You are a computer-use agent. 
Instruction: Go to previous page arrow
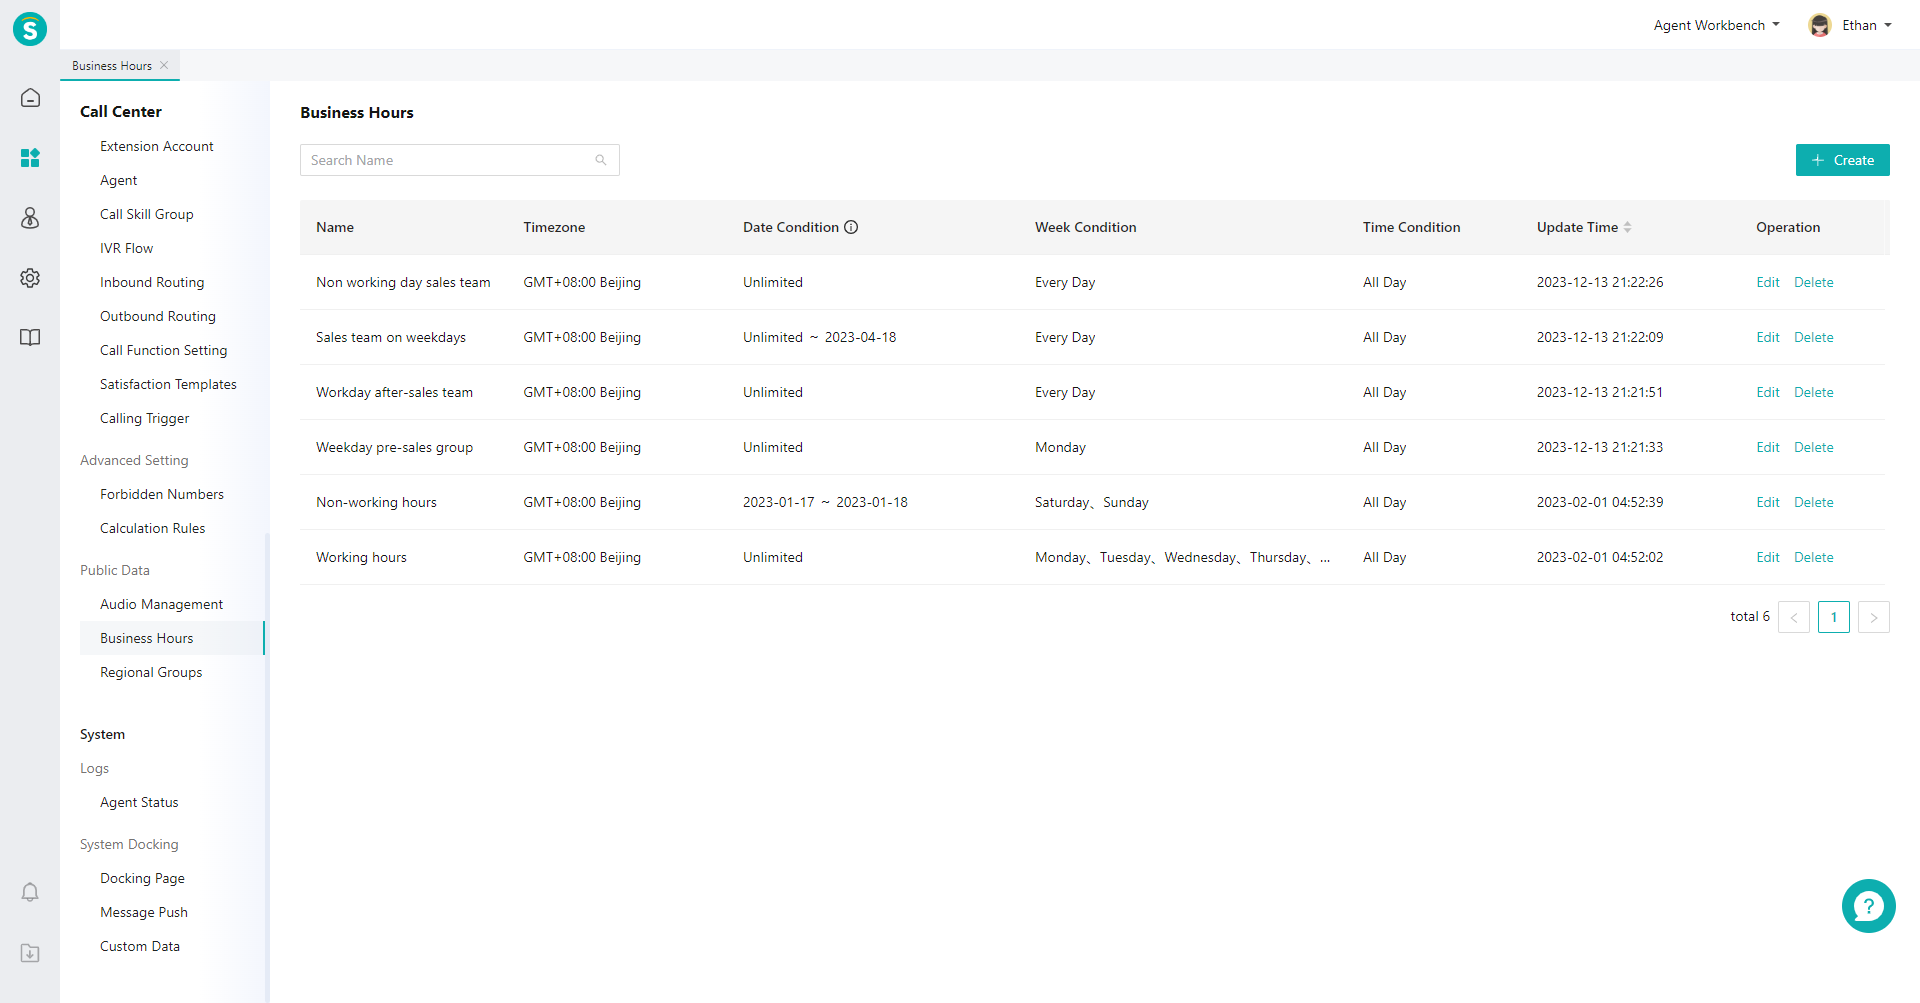click(x=1794, y=617)
